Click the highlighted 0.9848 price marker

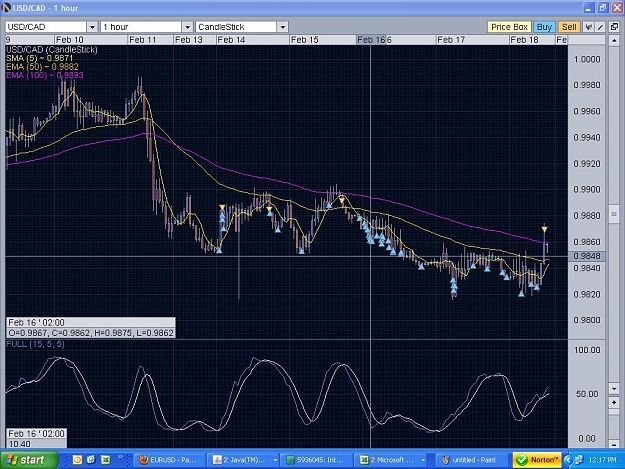click(x=587, y=256)
